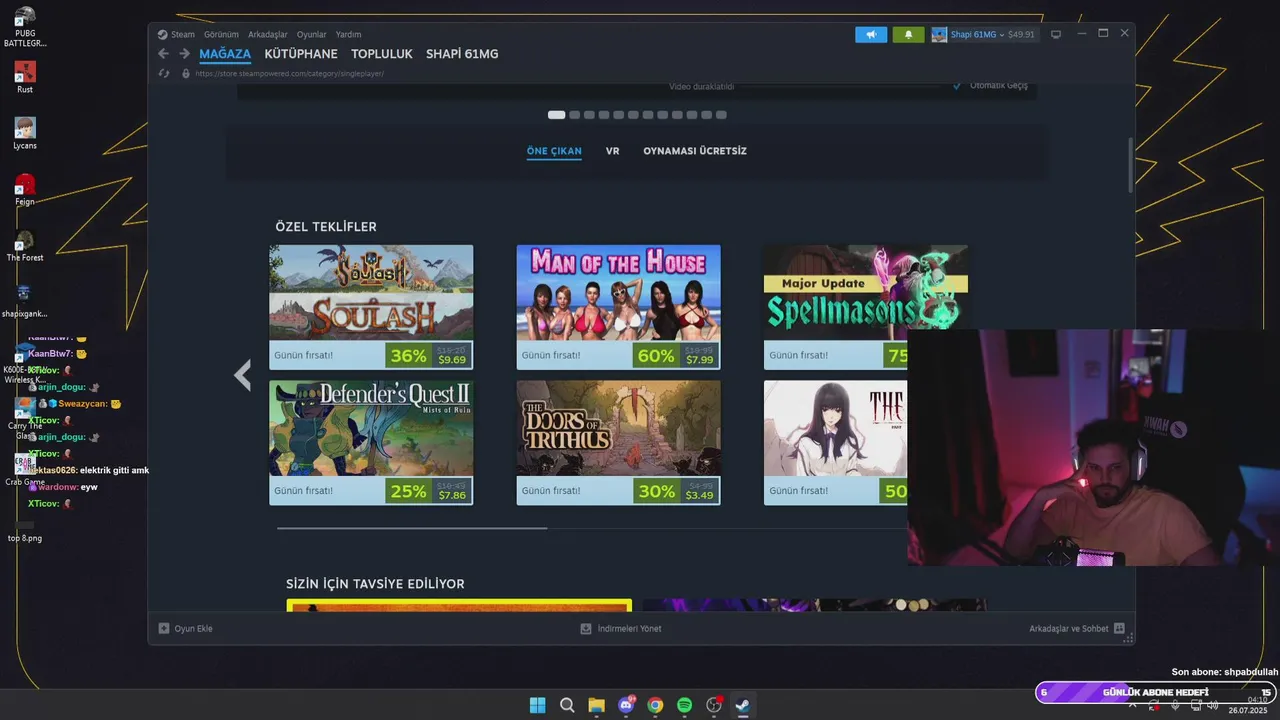1280x720 pixels.
Task: Open Arkadaşlar ve Sohbet
Action: 1069,629
